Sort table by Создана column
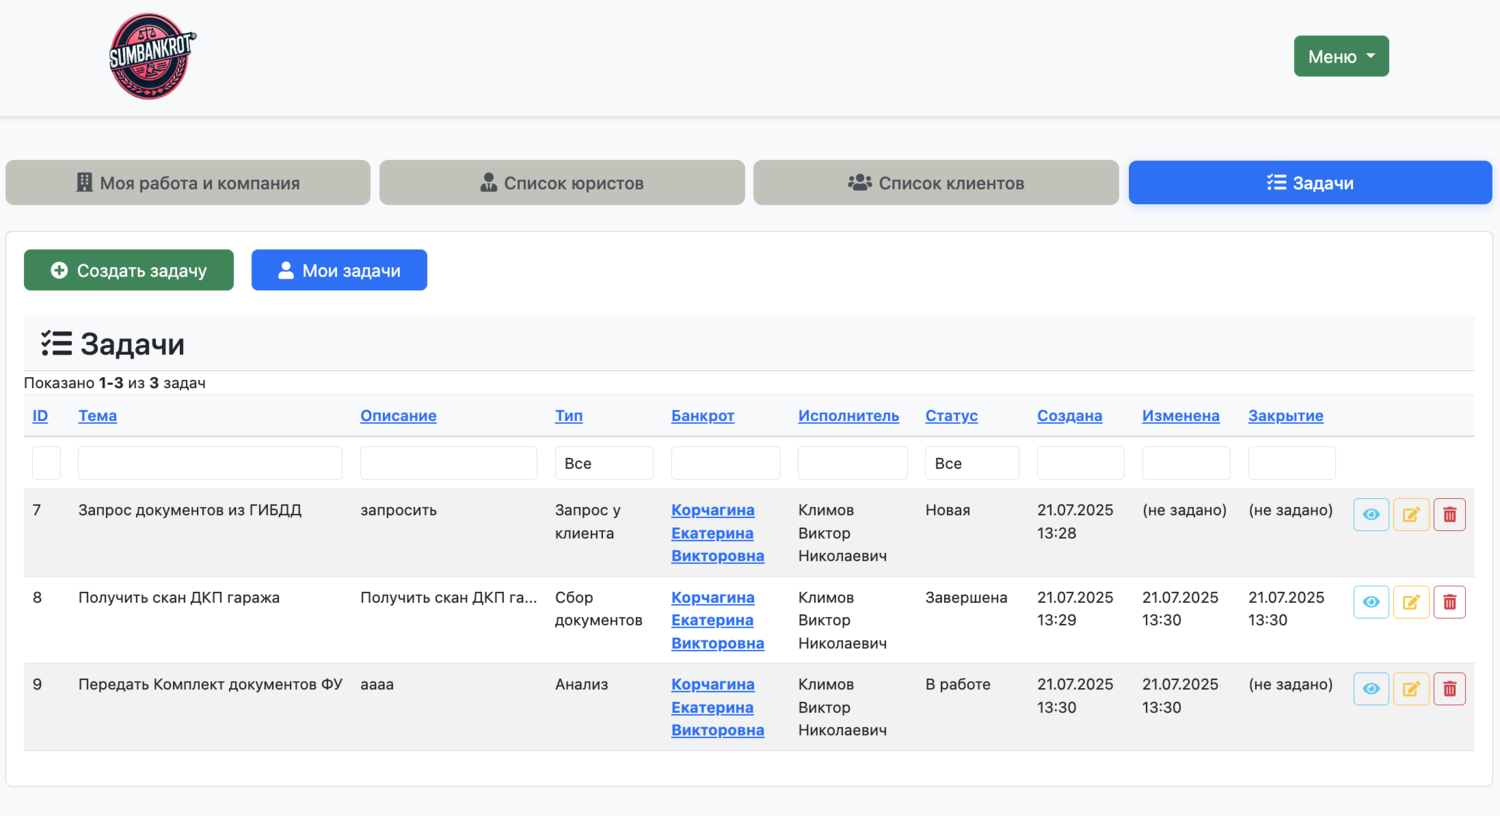This screenshot has width=1500, height=816. 1069,415
